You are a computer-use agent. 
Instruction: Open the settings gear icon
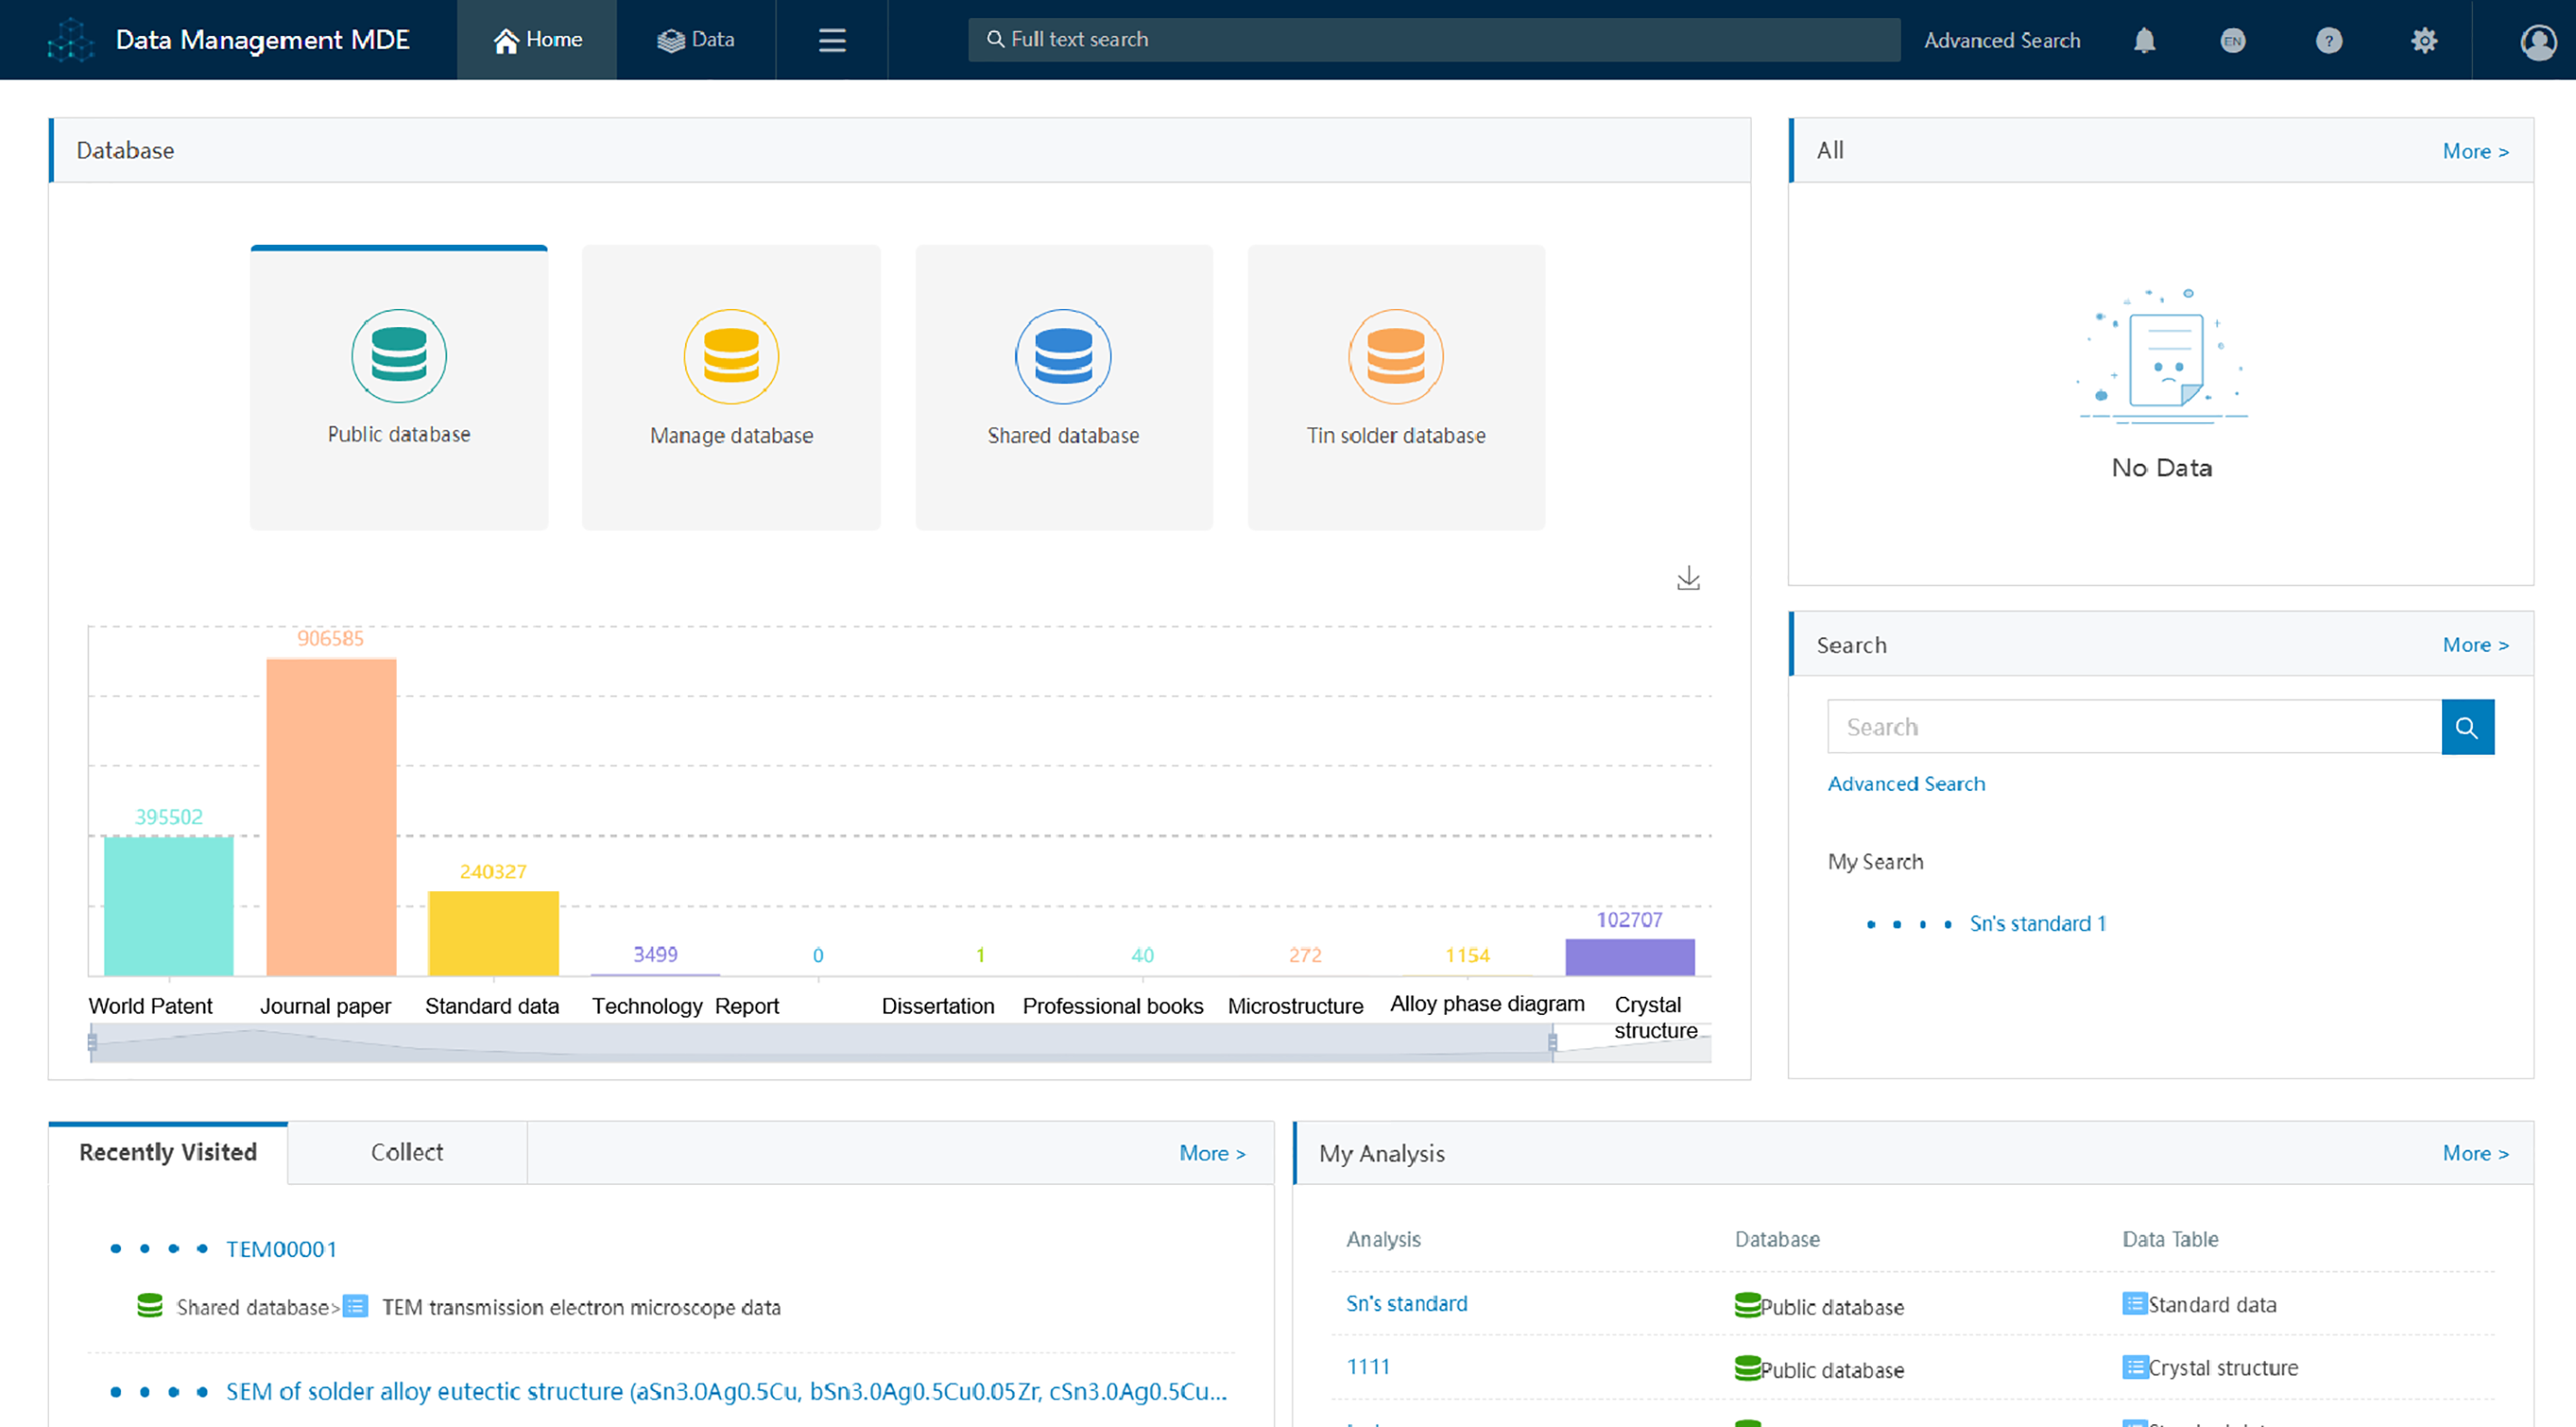2423,40
